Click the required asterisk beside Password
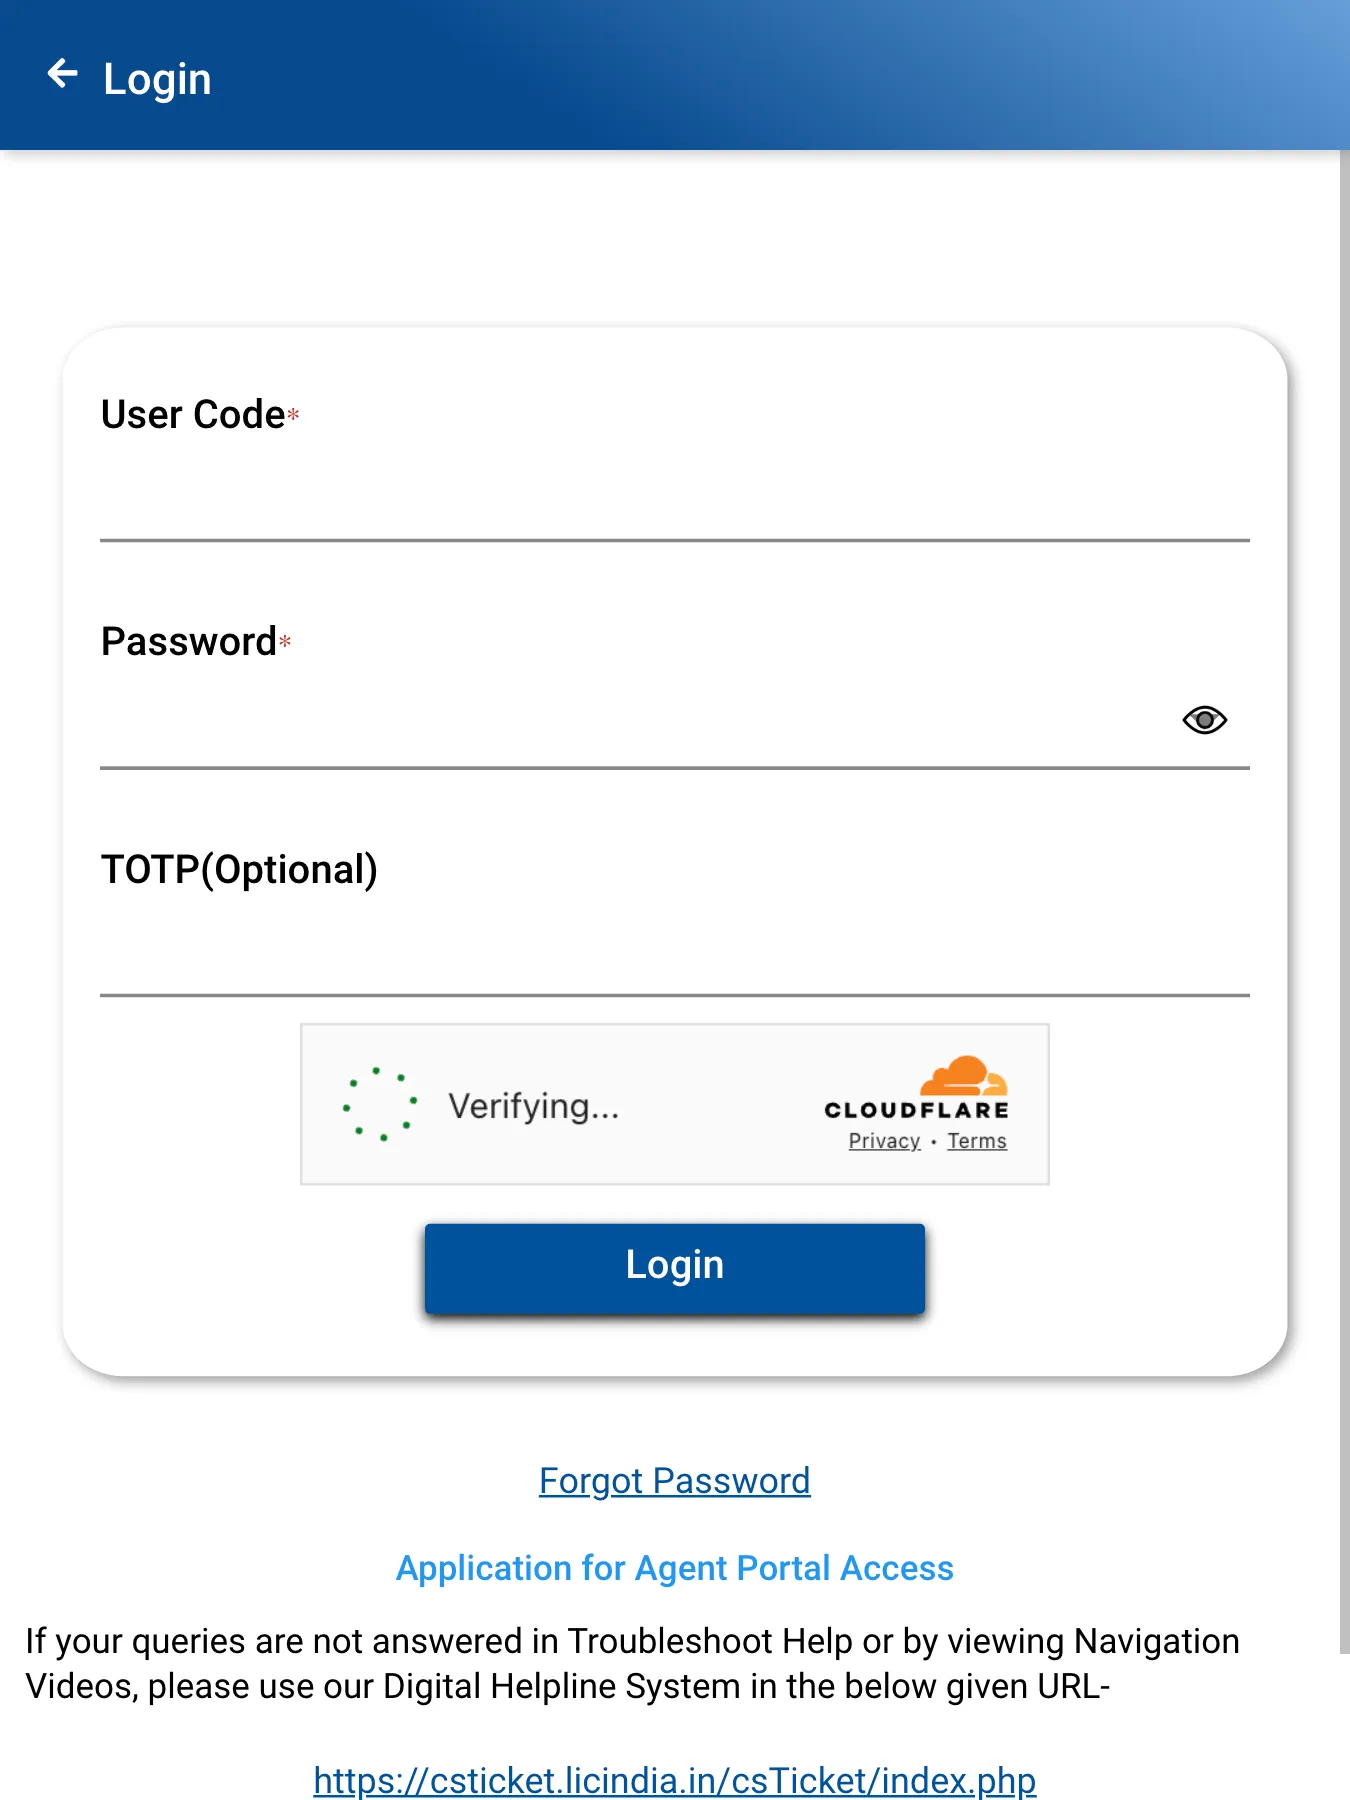The image size is (1350, 1800). [286, 644]
